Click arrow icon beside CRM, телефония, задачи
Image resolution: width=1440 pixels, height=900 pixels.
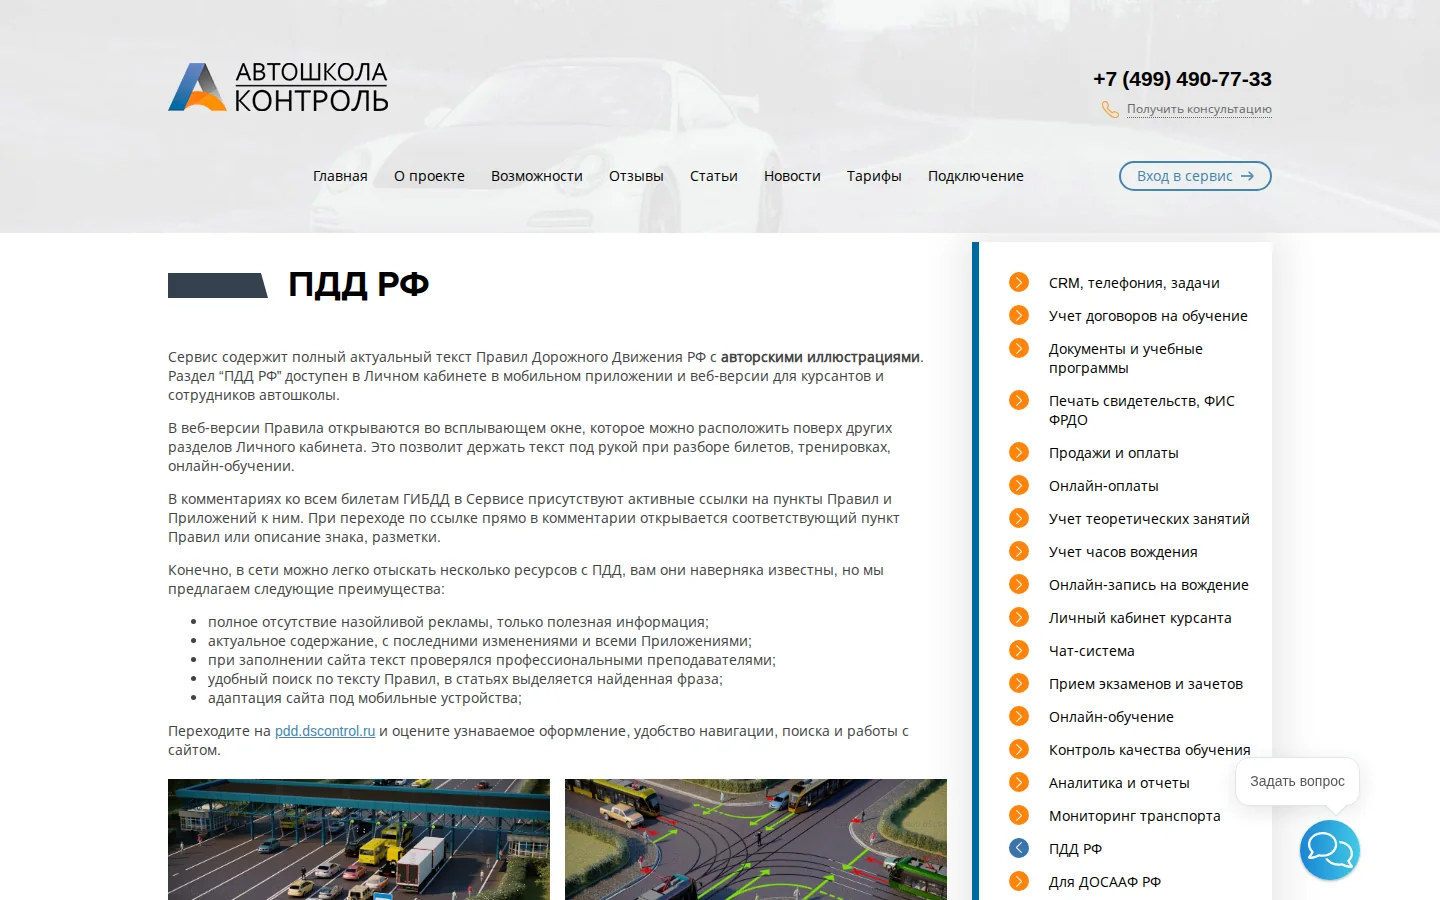pos(1019,282)
